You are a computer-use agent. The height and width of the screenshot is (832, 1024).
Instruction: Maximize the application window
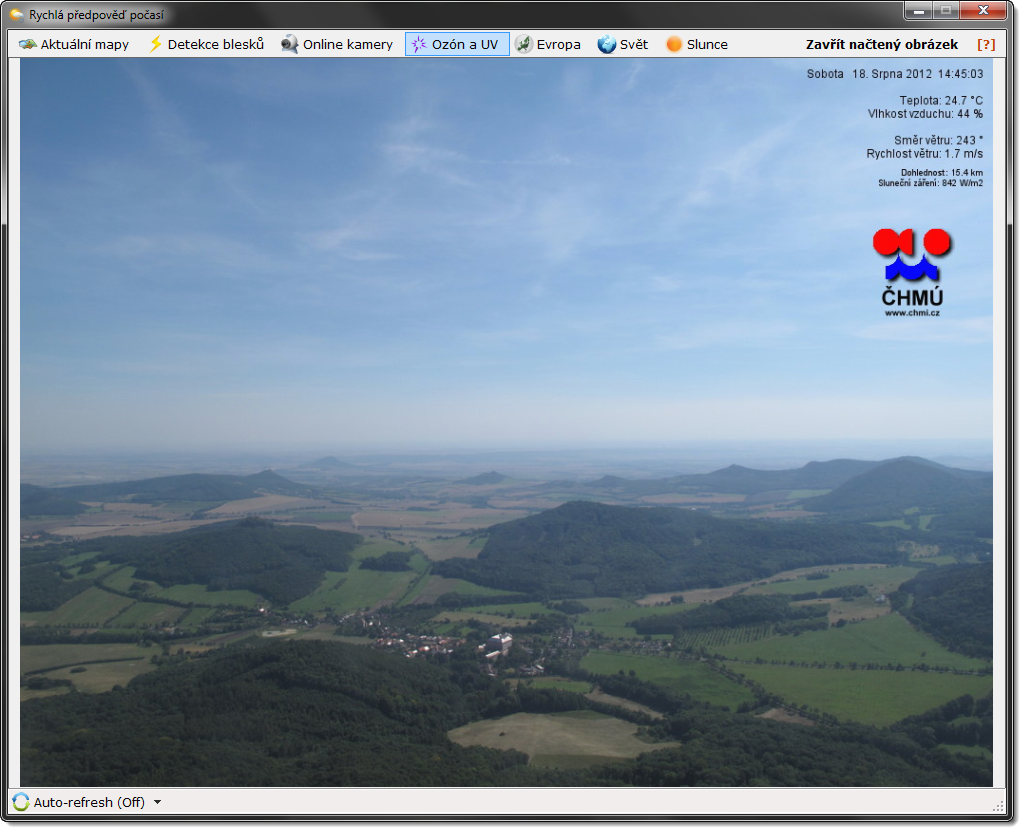point(946,11)
